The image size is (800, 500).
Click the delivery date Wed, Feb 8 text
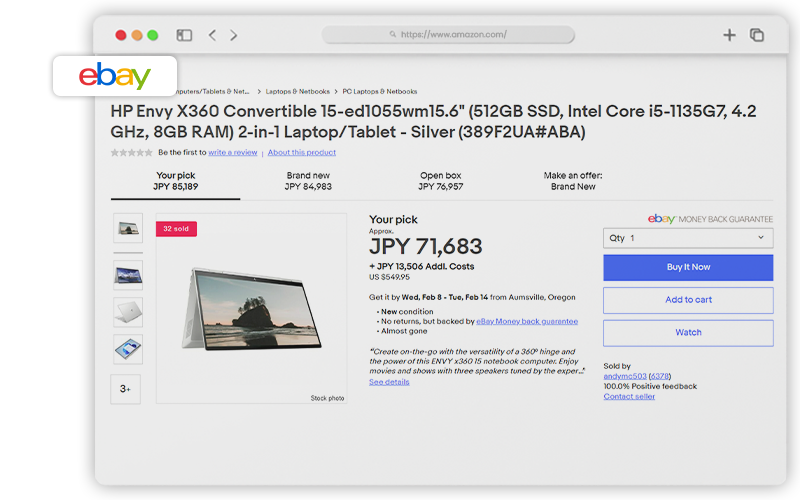[x=445, y=297]
